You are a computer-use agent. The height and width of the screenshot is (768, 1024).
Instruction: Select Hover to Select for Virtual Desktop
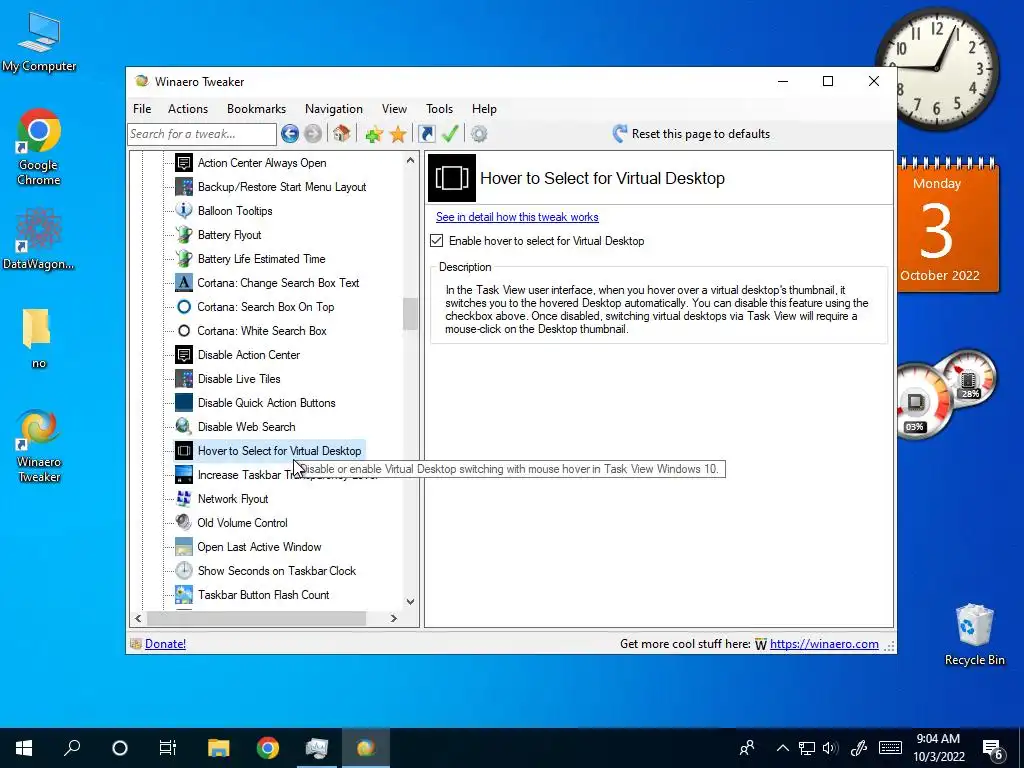point(279,451)
